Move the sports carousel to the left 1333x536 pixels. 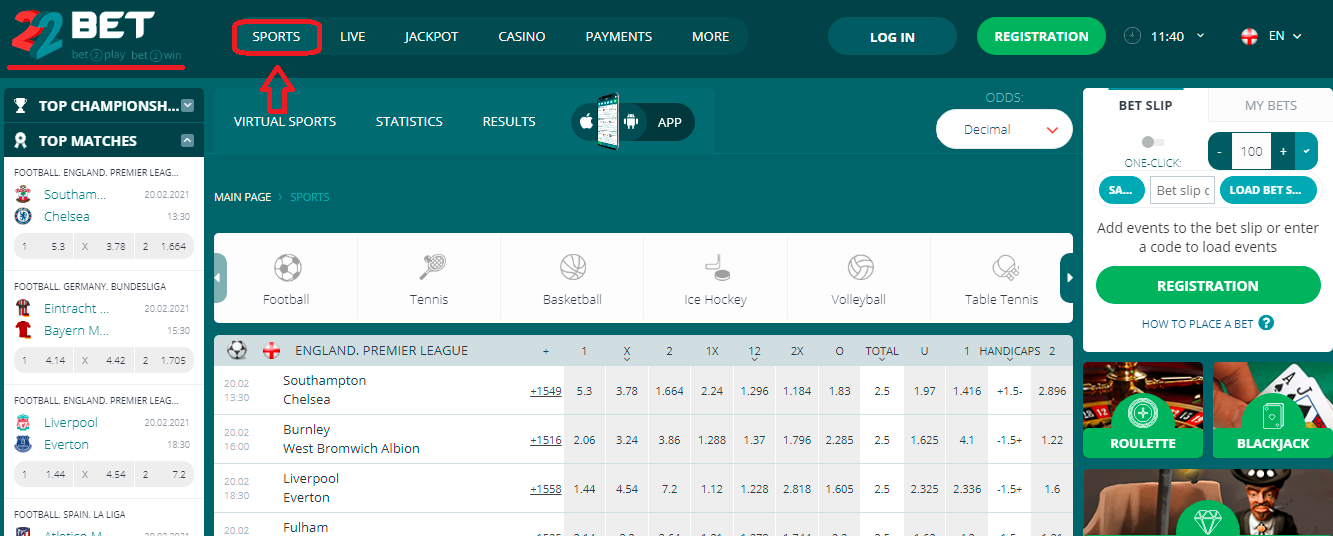(x=219, y=278)
